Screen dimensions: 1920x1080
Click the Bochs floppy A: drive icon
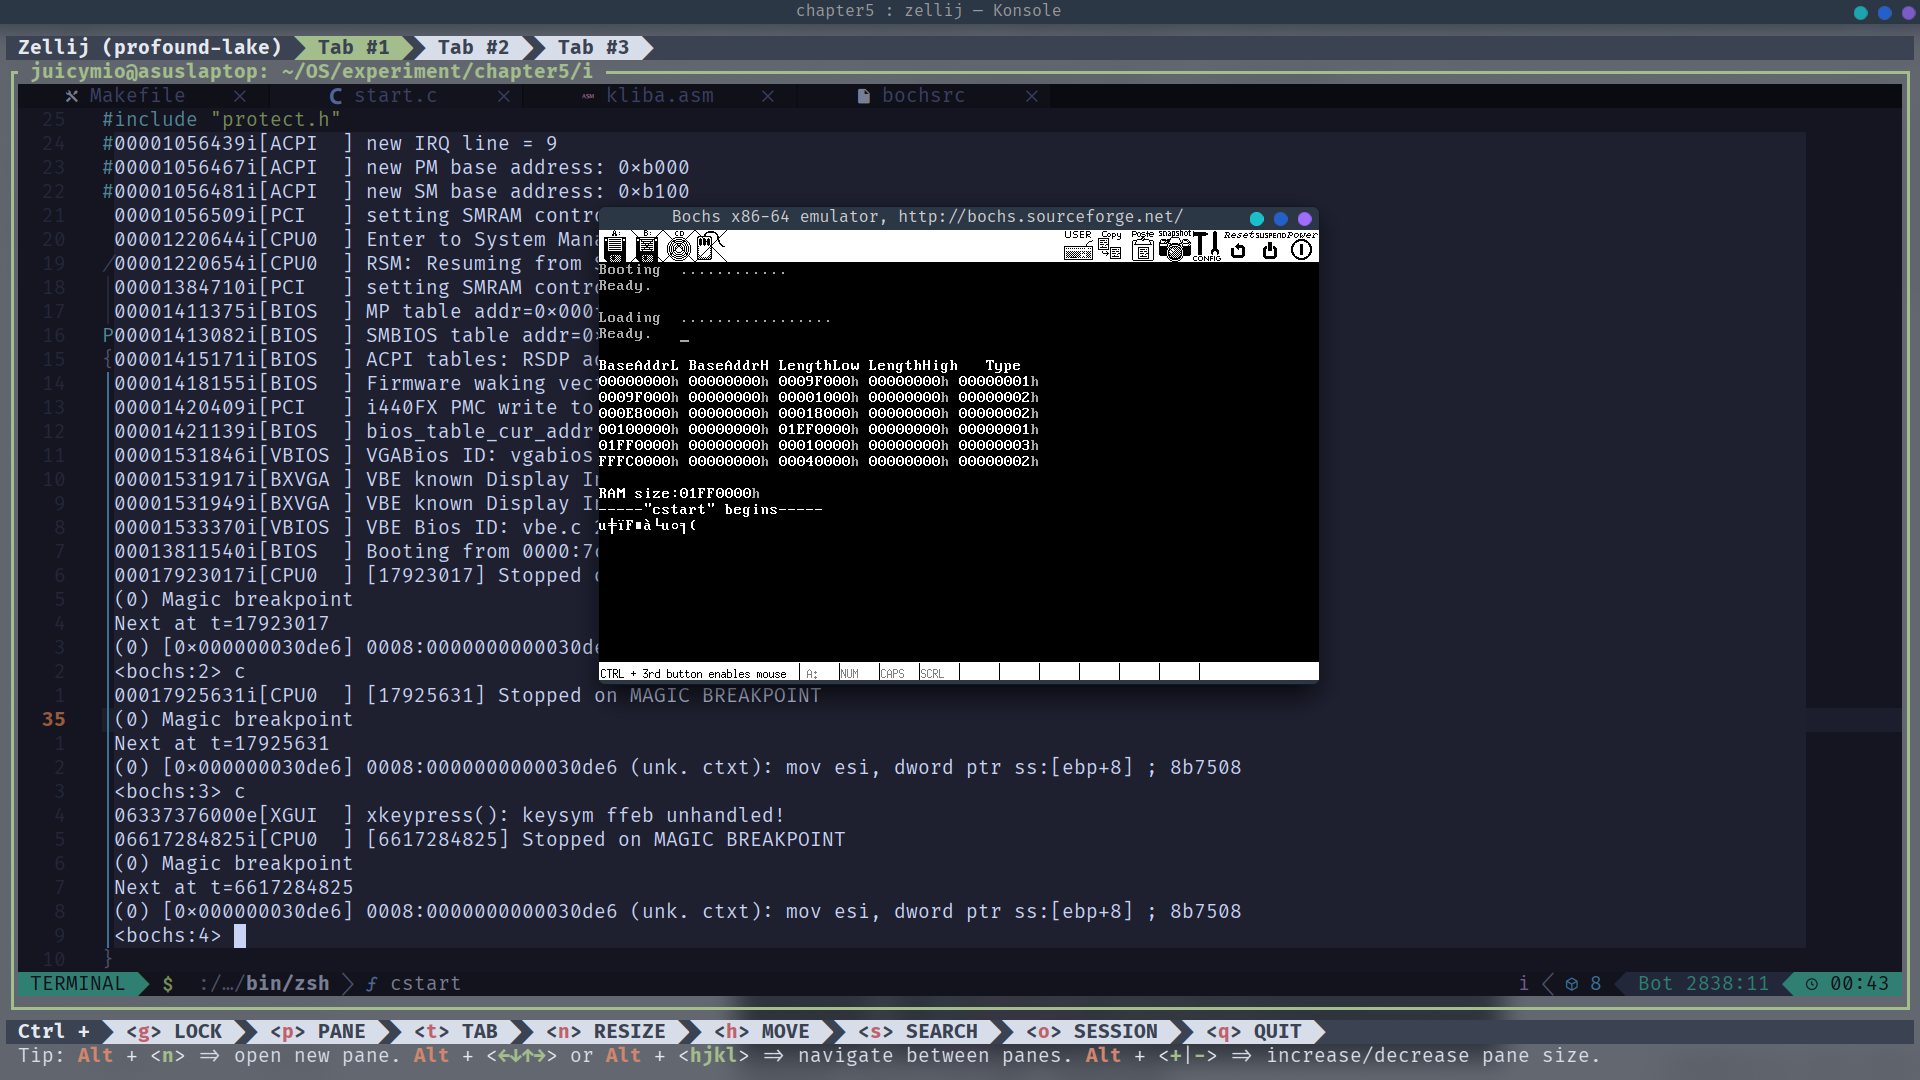click(x=615, y=246)
